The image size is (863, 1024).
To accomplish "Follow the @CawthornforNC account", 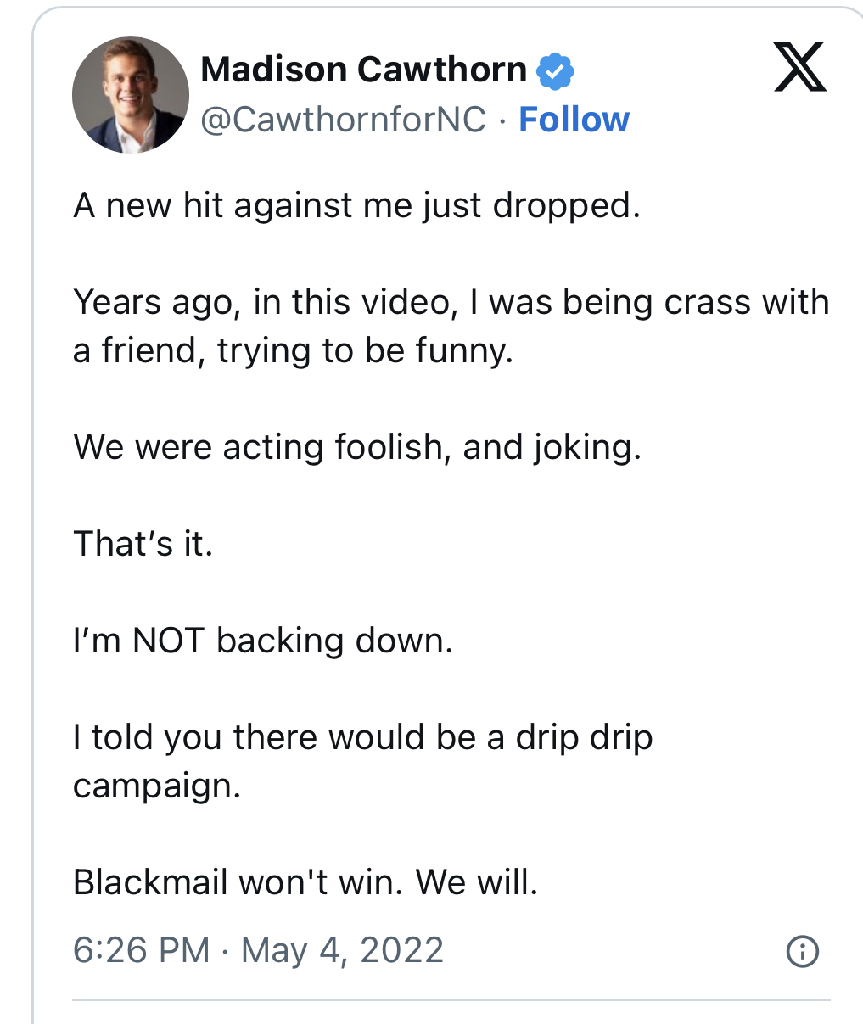I will click(574, 120).
